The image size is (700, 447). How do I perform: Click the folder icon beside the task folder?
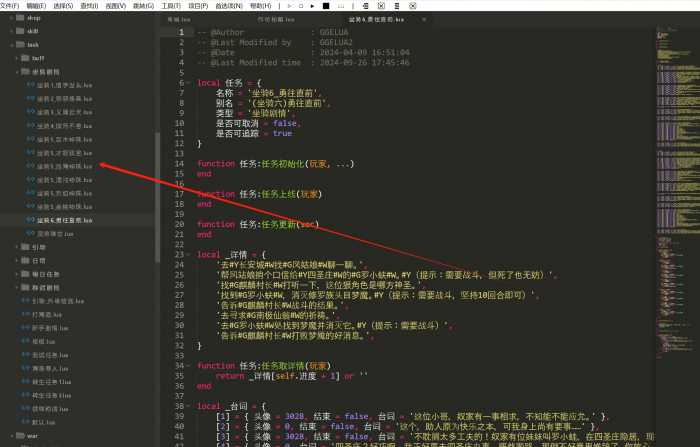20,45
